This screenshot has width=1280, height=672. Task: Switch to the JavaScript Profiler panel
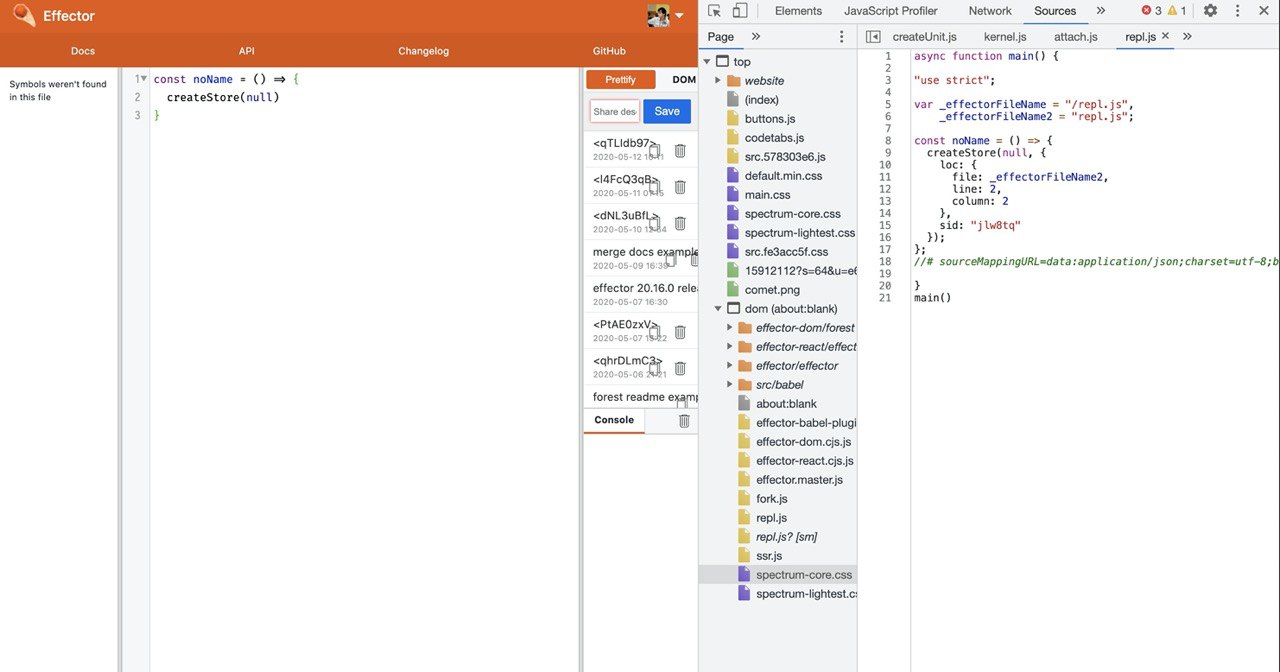coord(891,11)
